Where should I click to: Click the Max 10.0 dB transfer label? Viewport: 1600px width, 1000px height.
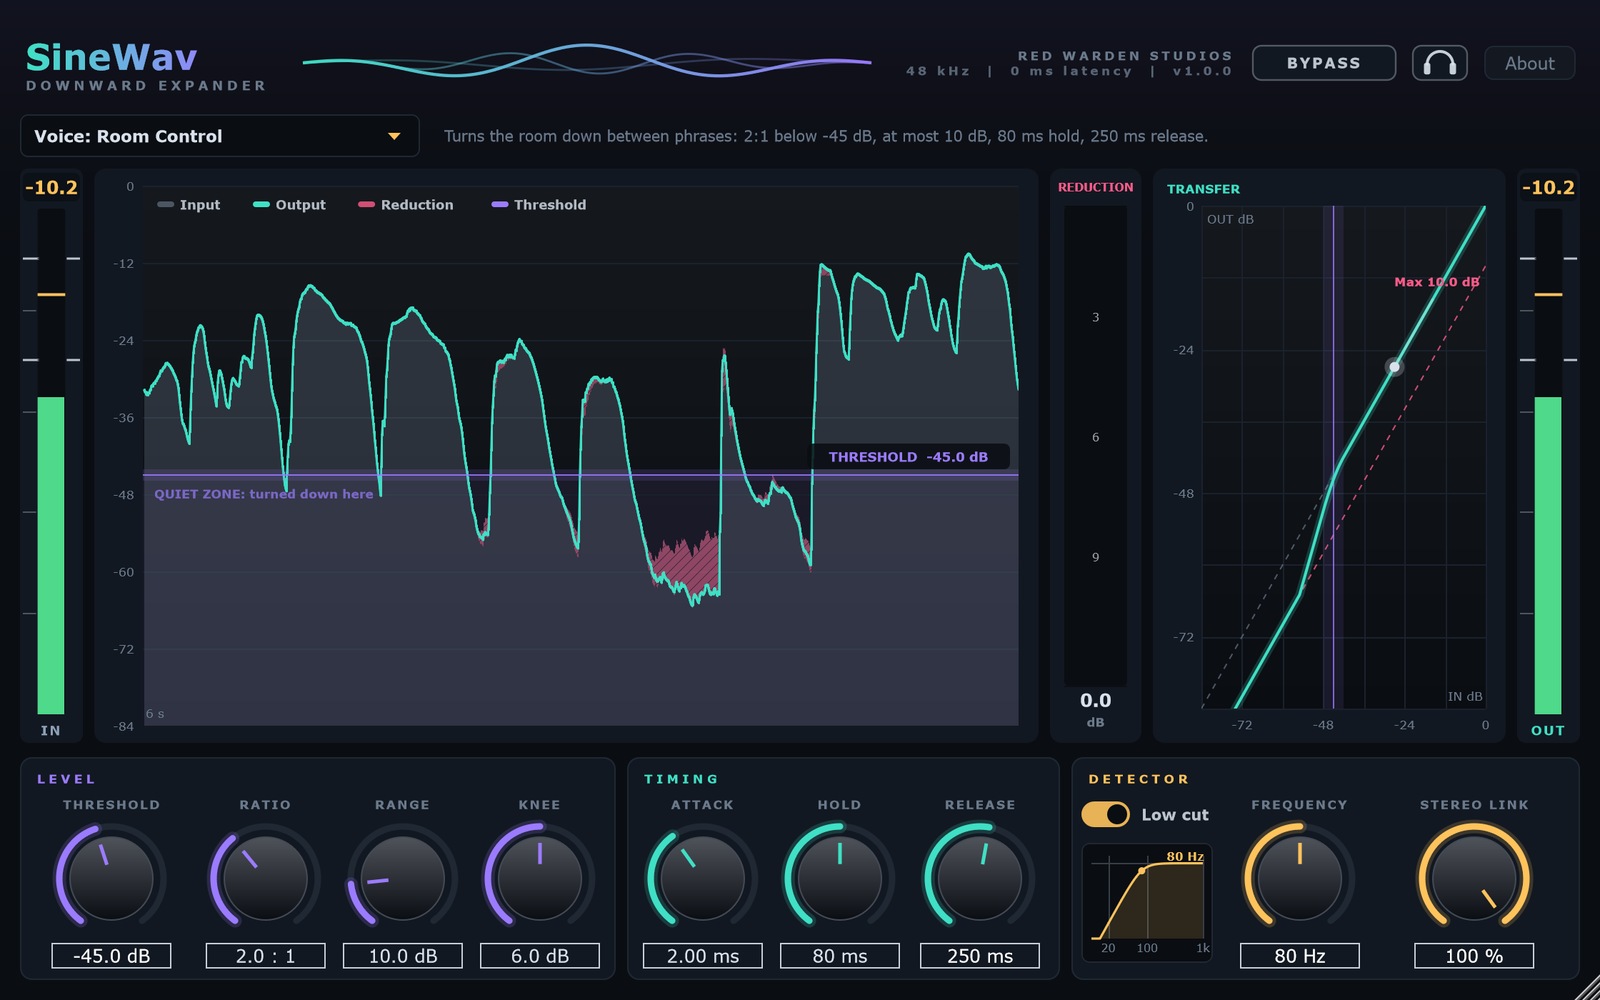click(1436, 282)
